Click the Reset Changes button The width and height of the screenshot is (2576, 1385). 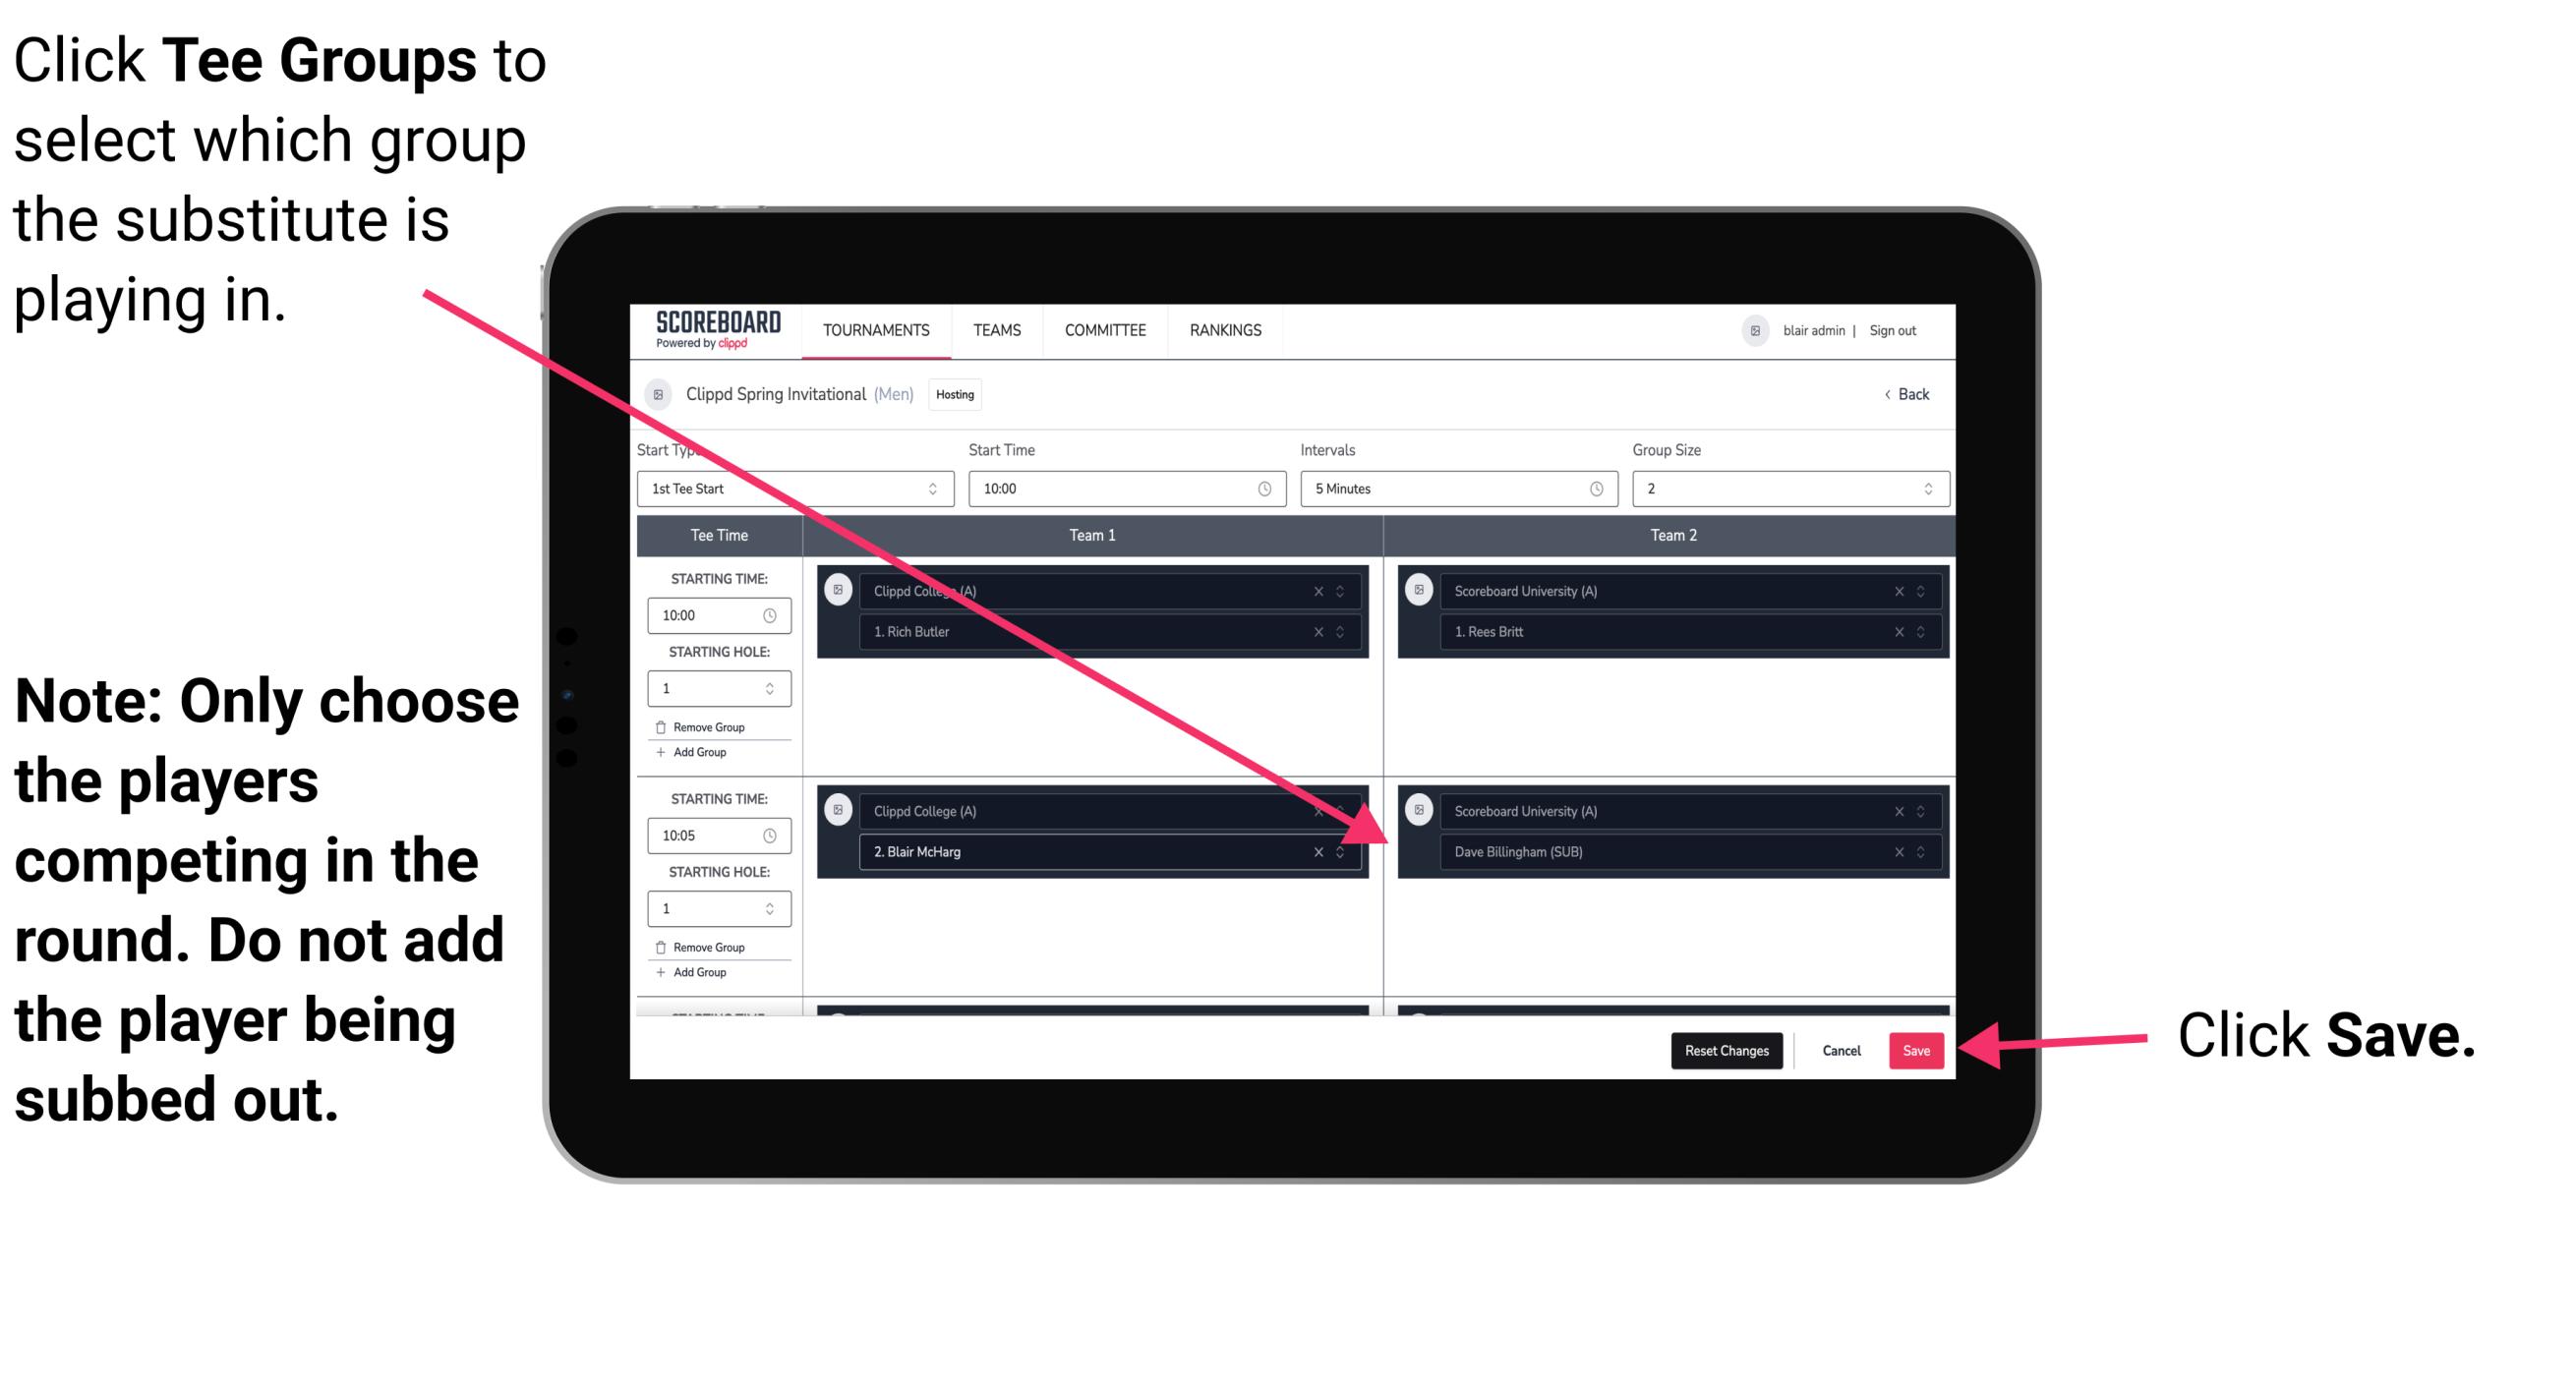[1722, 1047]
